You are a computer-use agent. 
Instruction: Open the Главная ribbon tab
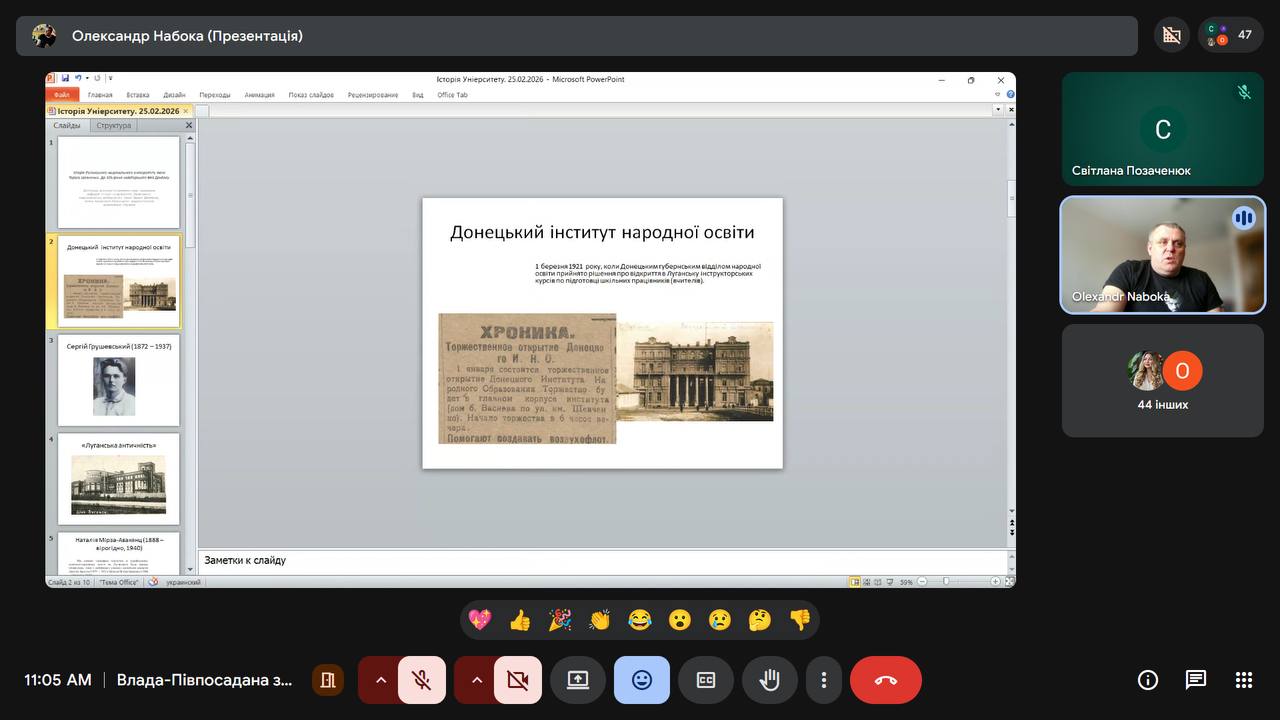(100, 95)
